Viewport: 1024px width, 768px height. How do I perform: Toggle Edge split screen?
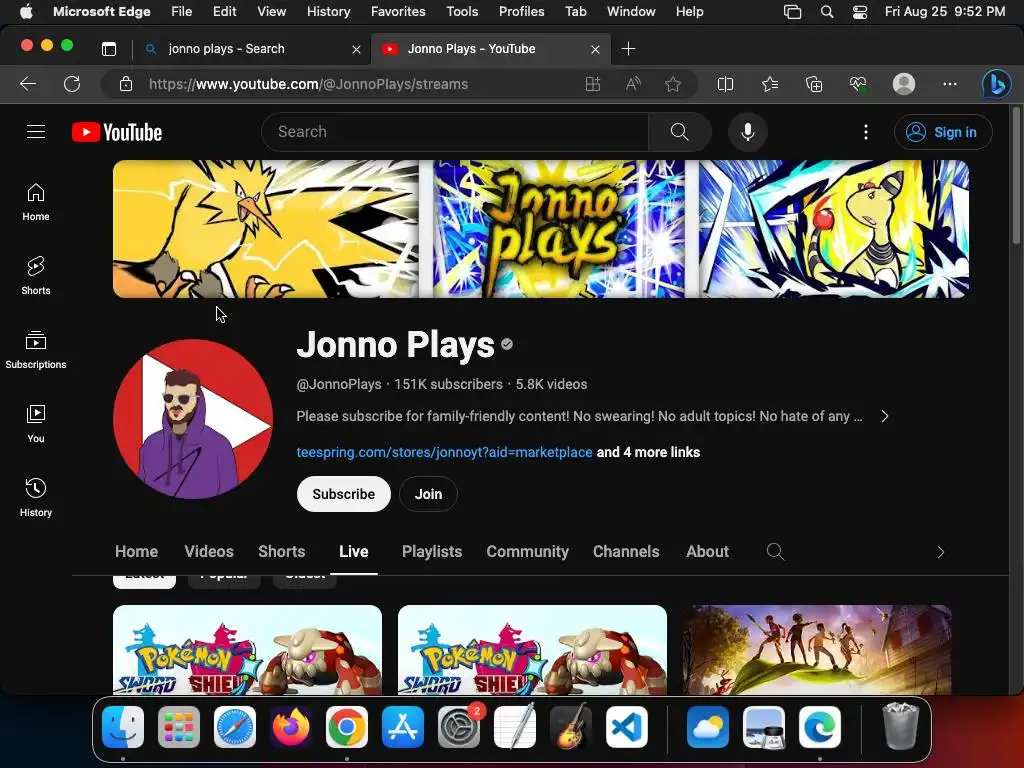(725, 84)
